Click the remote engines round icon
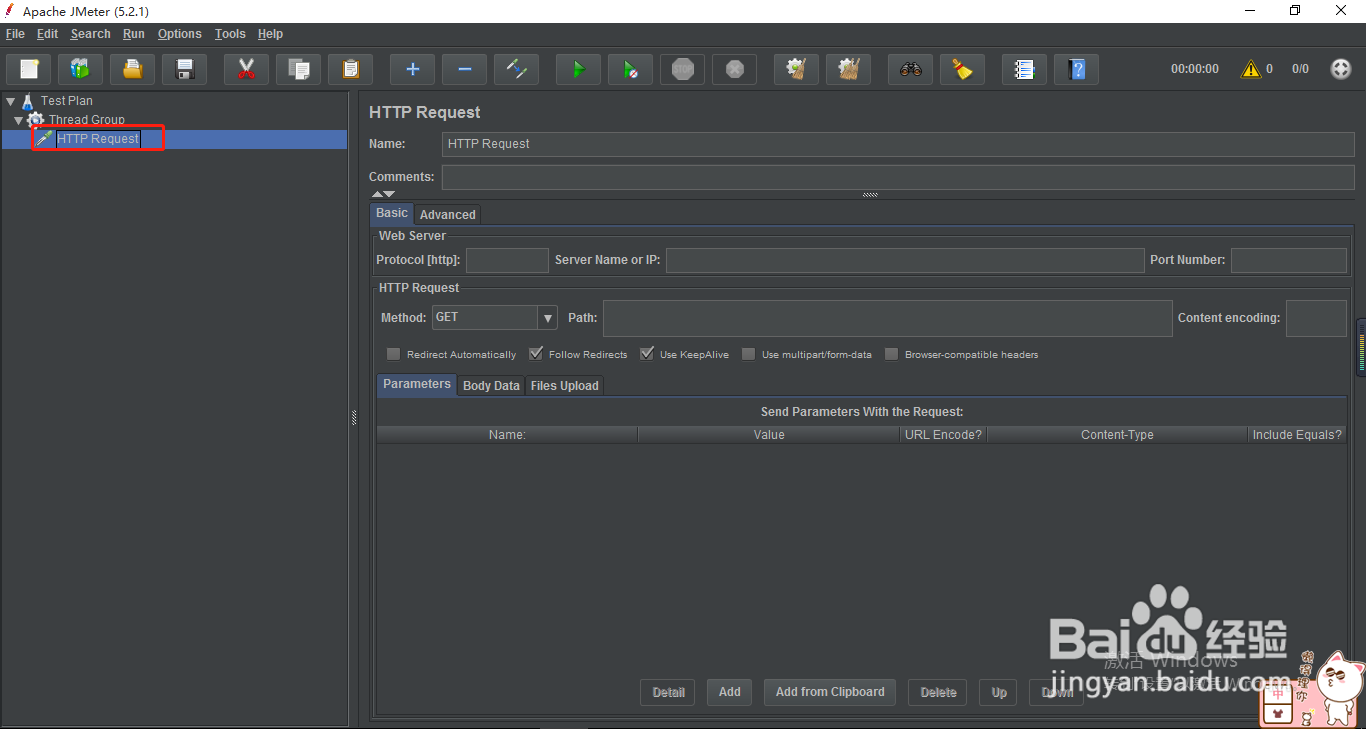This screenshot has width=1366, height=729. point(1341,69)
